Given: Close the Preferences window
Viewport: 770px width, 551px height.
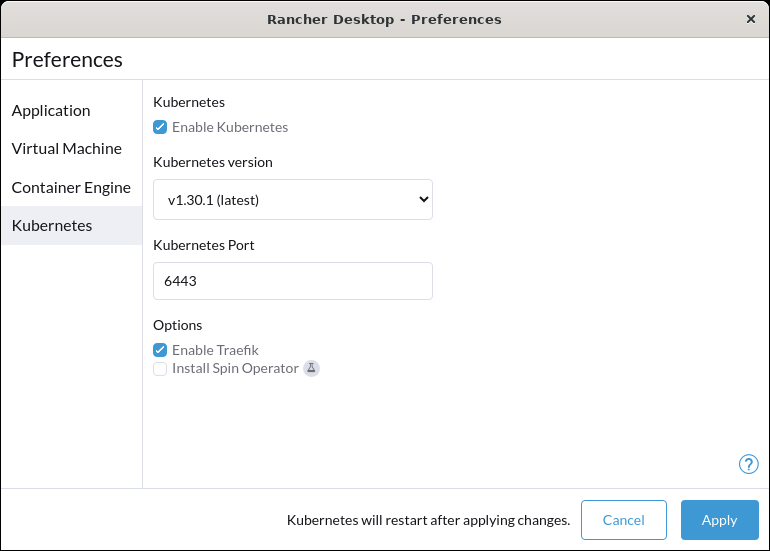Looking at the screenshot, I should click(751, 19).
